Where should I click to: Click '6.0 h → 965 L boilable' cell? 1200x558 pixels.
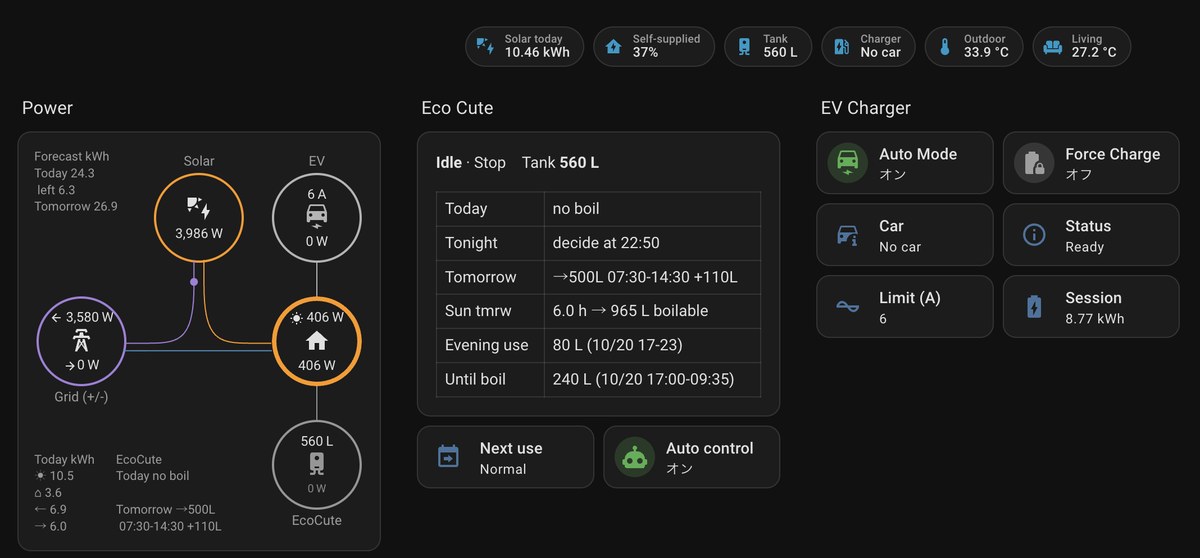pyautogui.click(x=652, y=311)
